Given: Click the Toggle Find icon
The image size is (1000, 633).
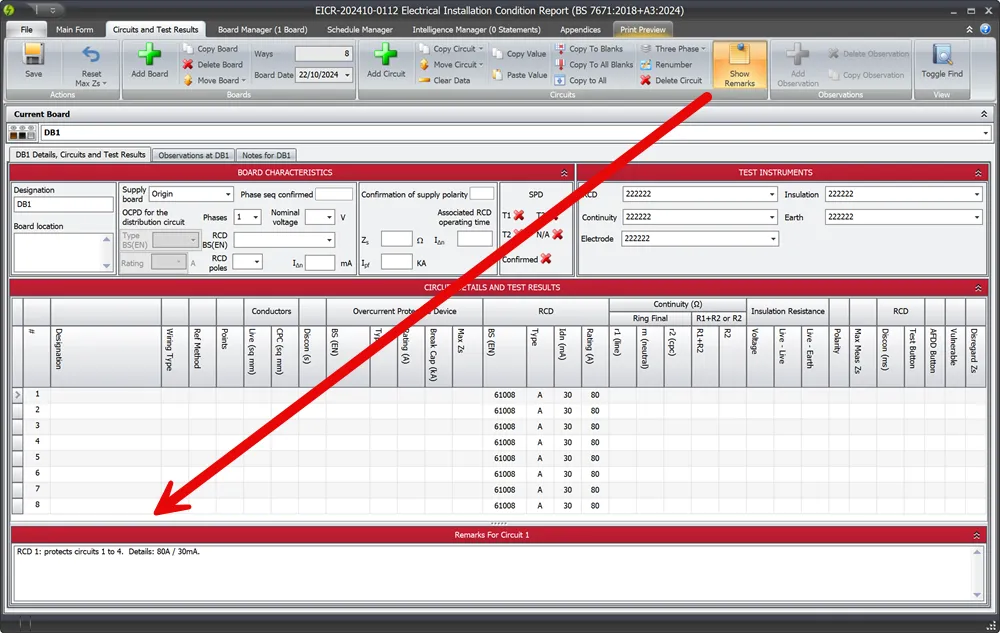Looking at the screenshot, I should click(x=941, y=56).
